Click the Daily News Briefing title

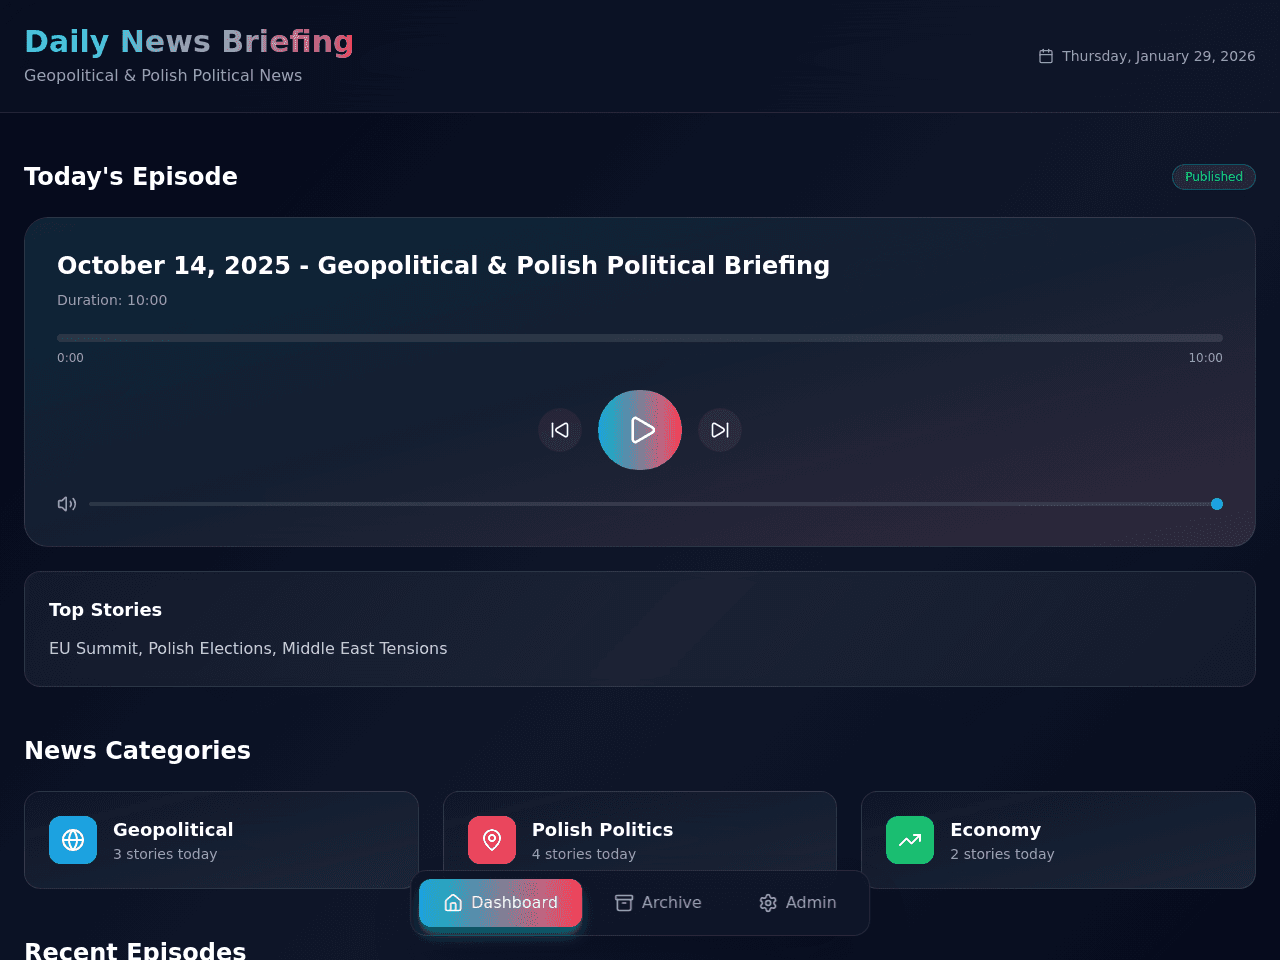[189, 42]
